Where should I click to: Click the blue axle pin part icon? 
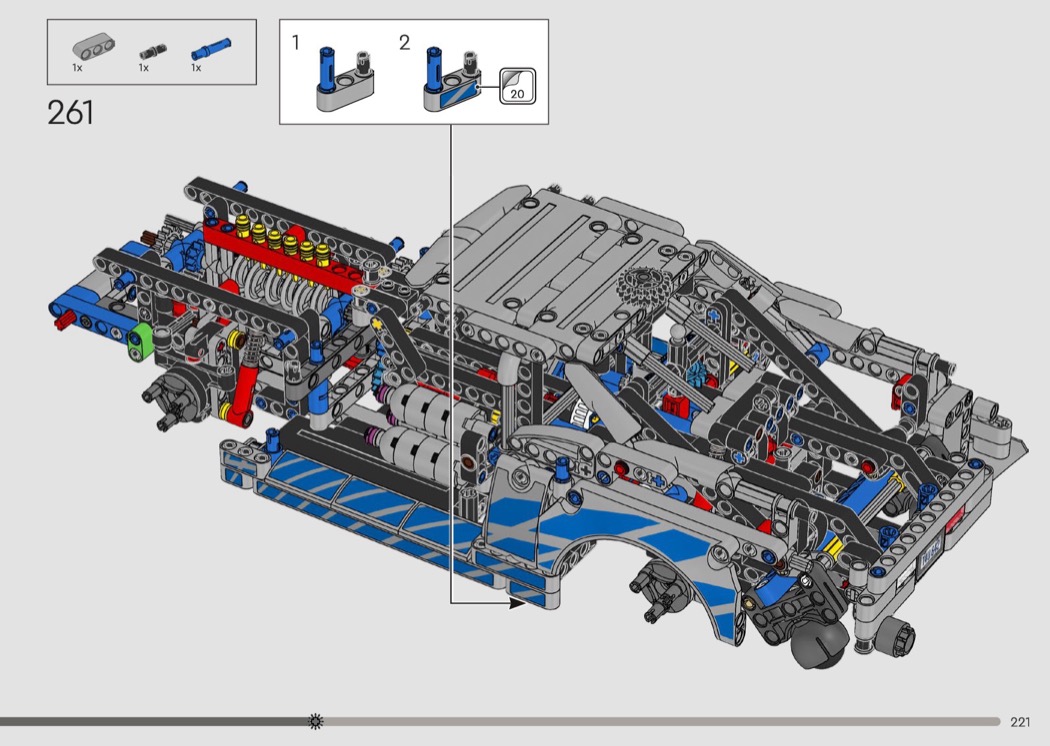[x=209, y=48]
